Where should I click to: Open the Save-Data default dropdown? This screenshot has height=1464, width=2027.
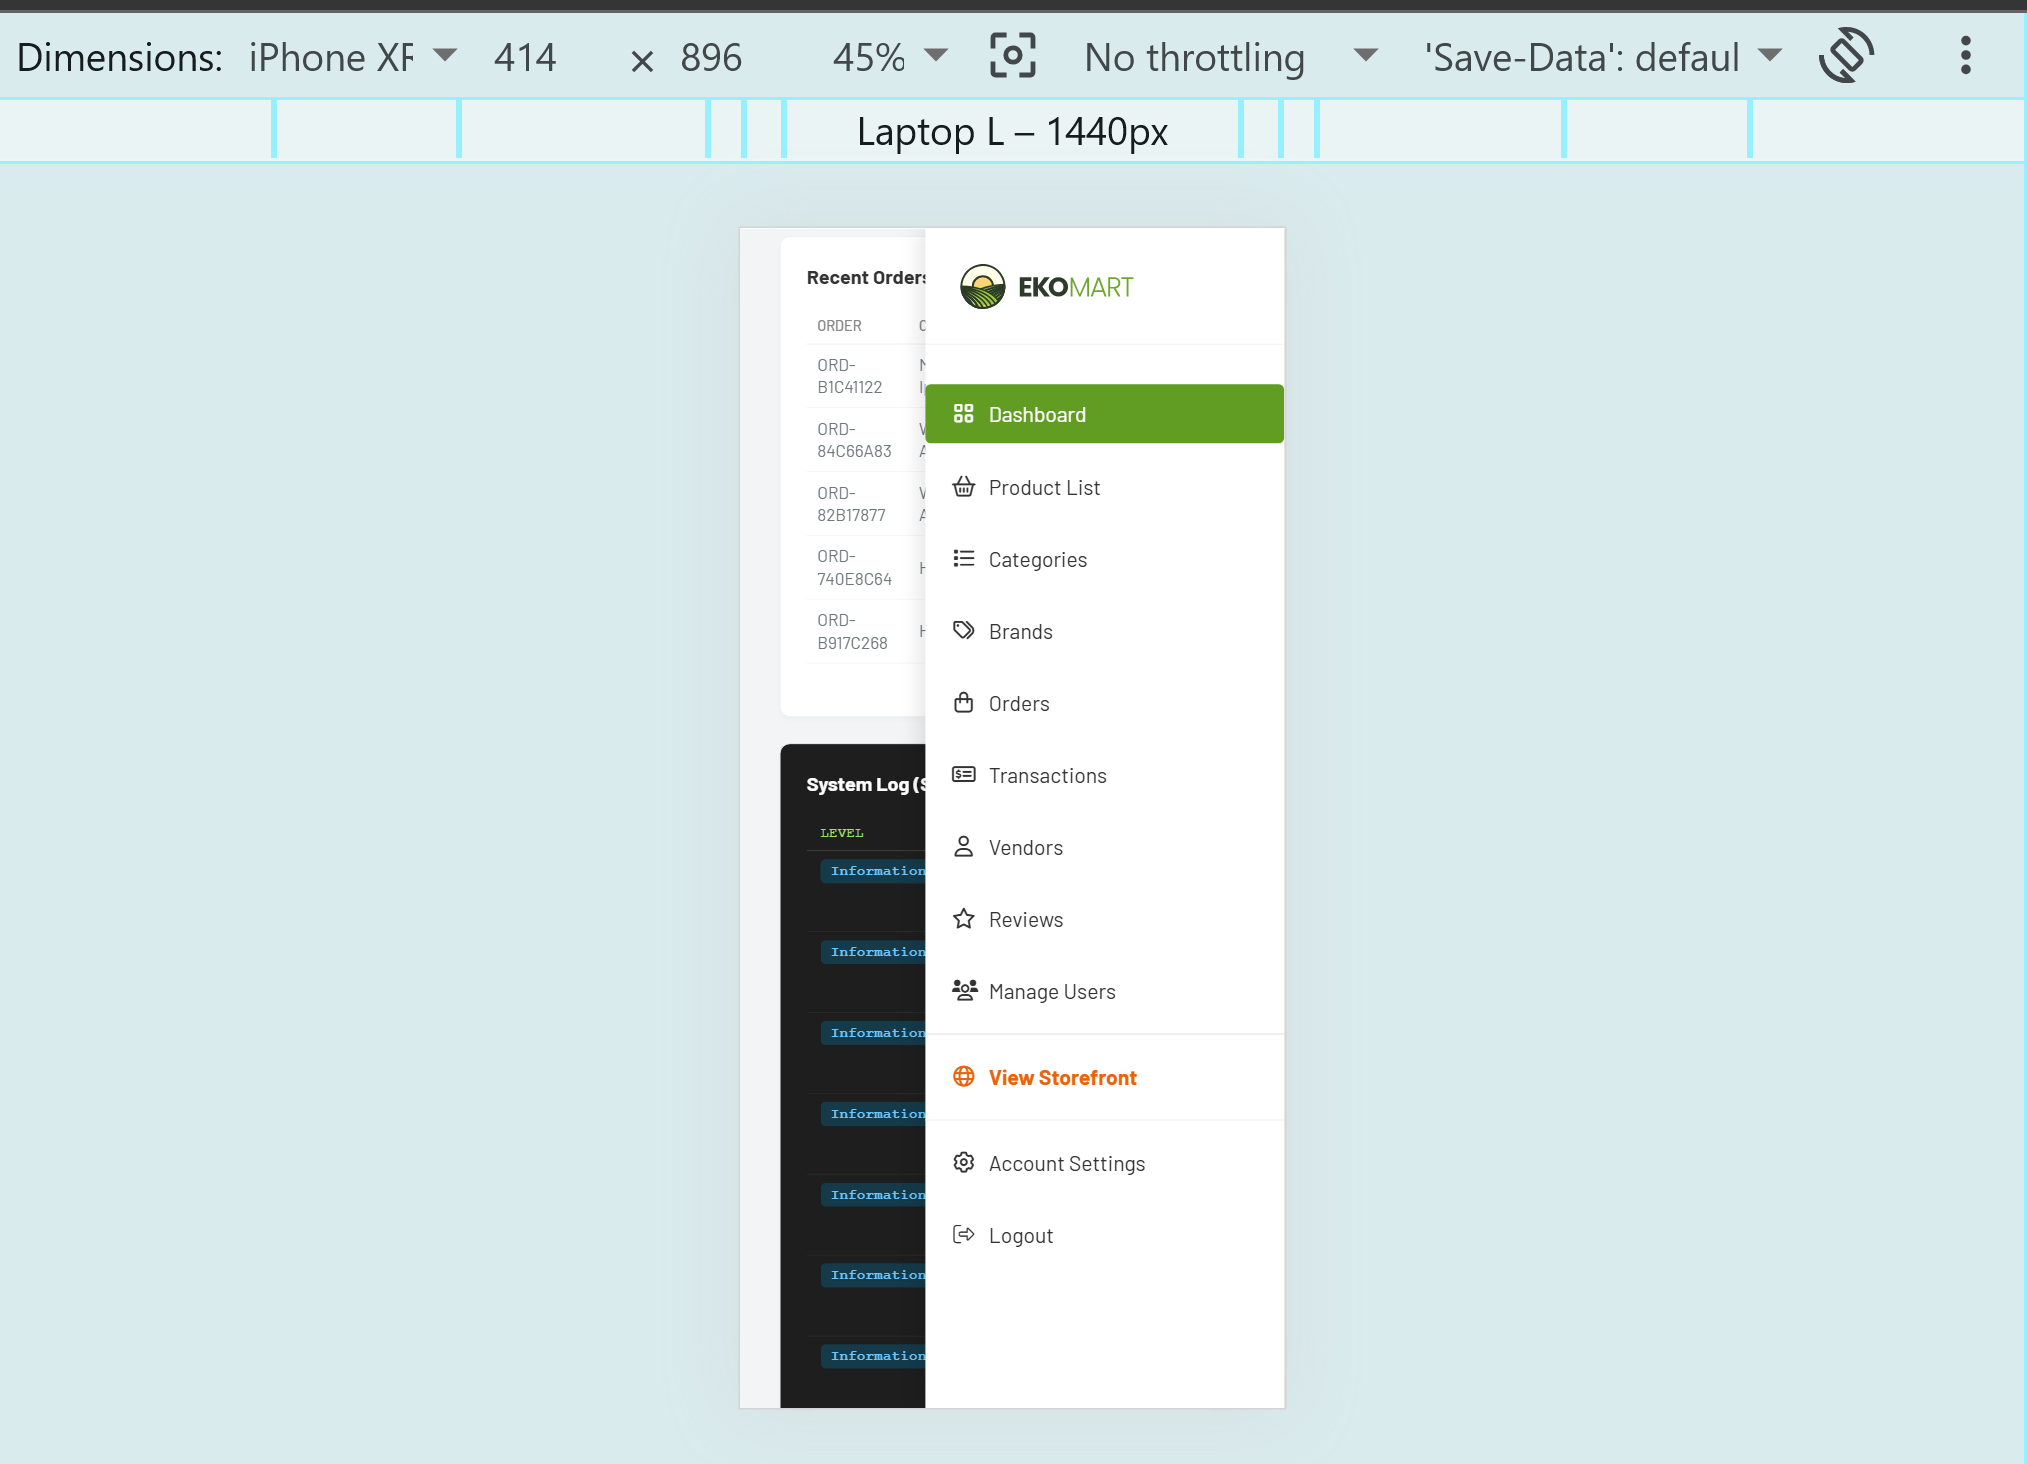pyautogui.click(x=1602, y=57)
